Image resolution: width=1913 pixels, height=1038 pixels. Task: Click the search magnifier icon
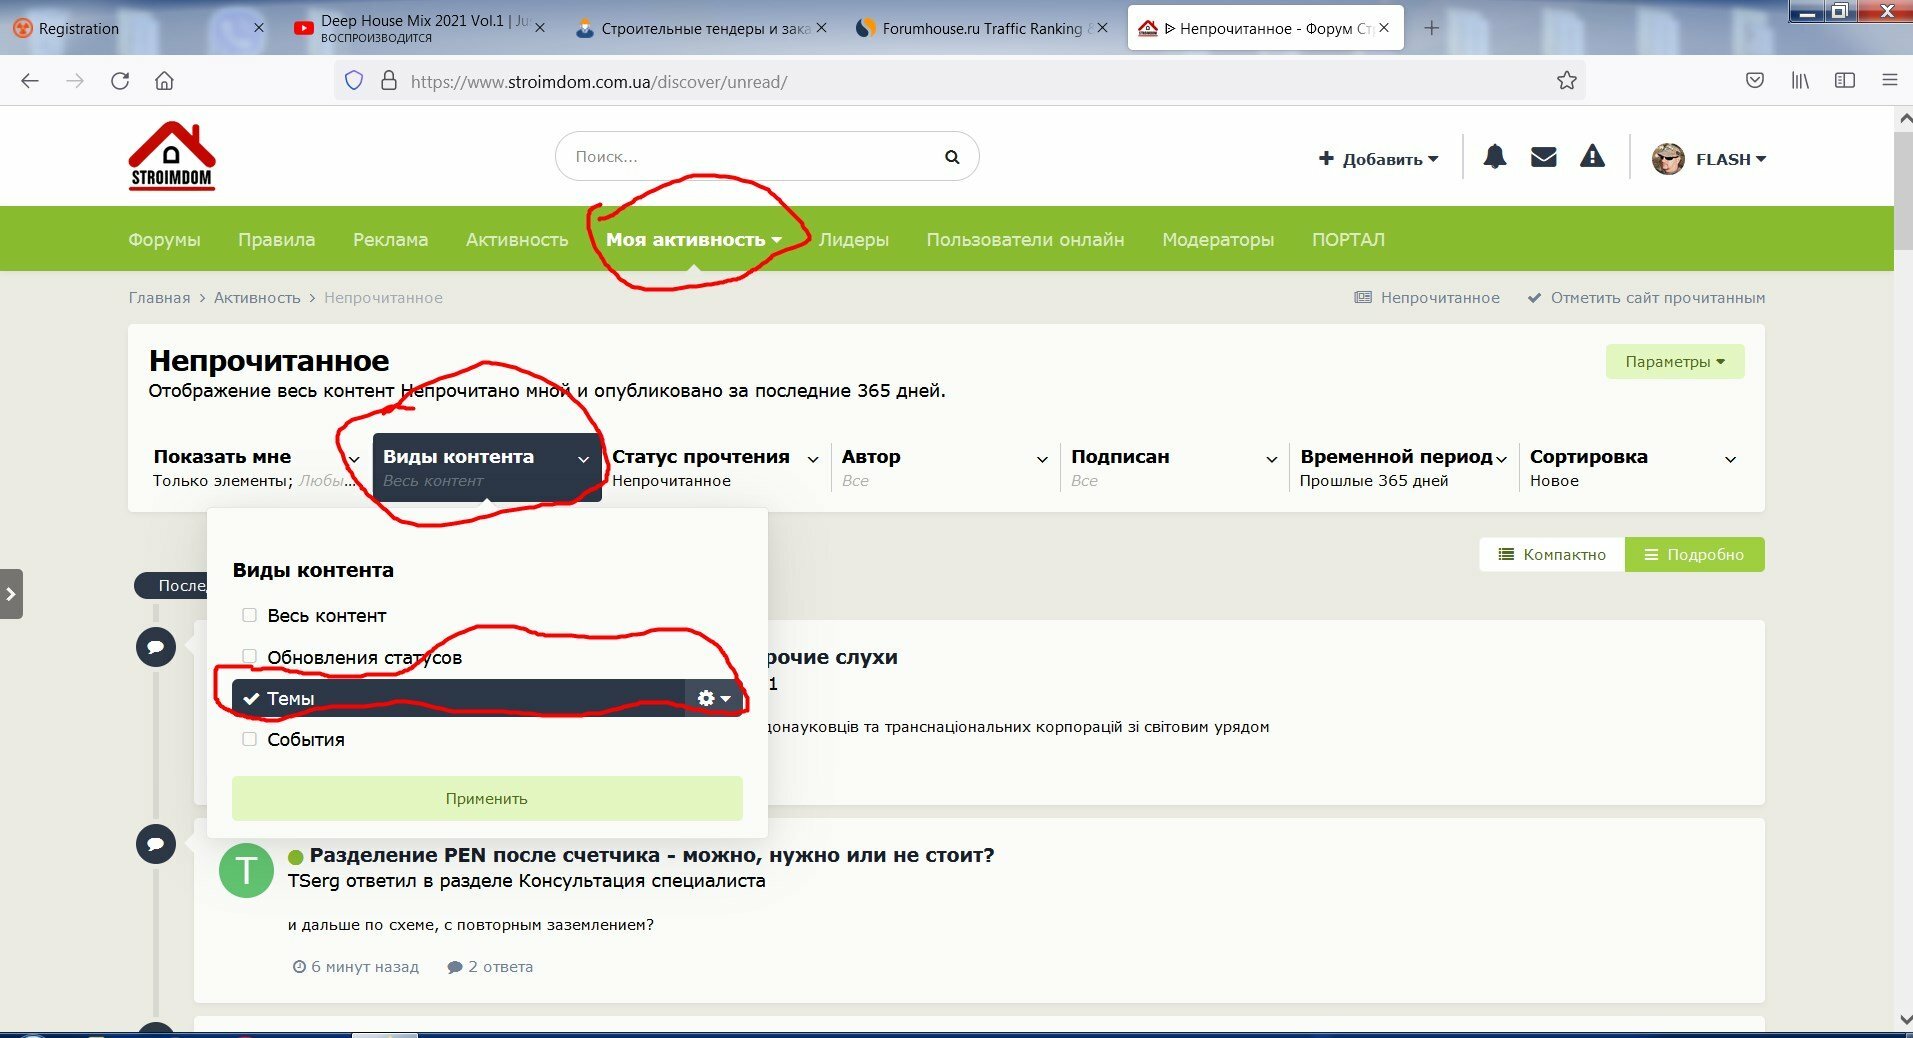pos(952,157)
